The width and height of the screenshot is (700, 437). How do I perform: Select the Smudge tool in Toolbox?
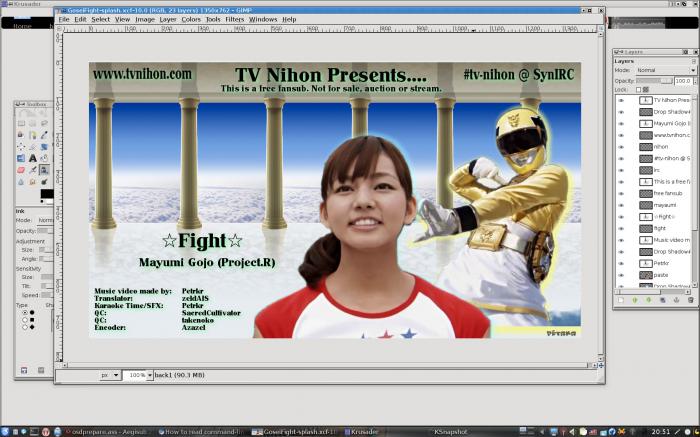point(32,181)
